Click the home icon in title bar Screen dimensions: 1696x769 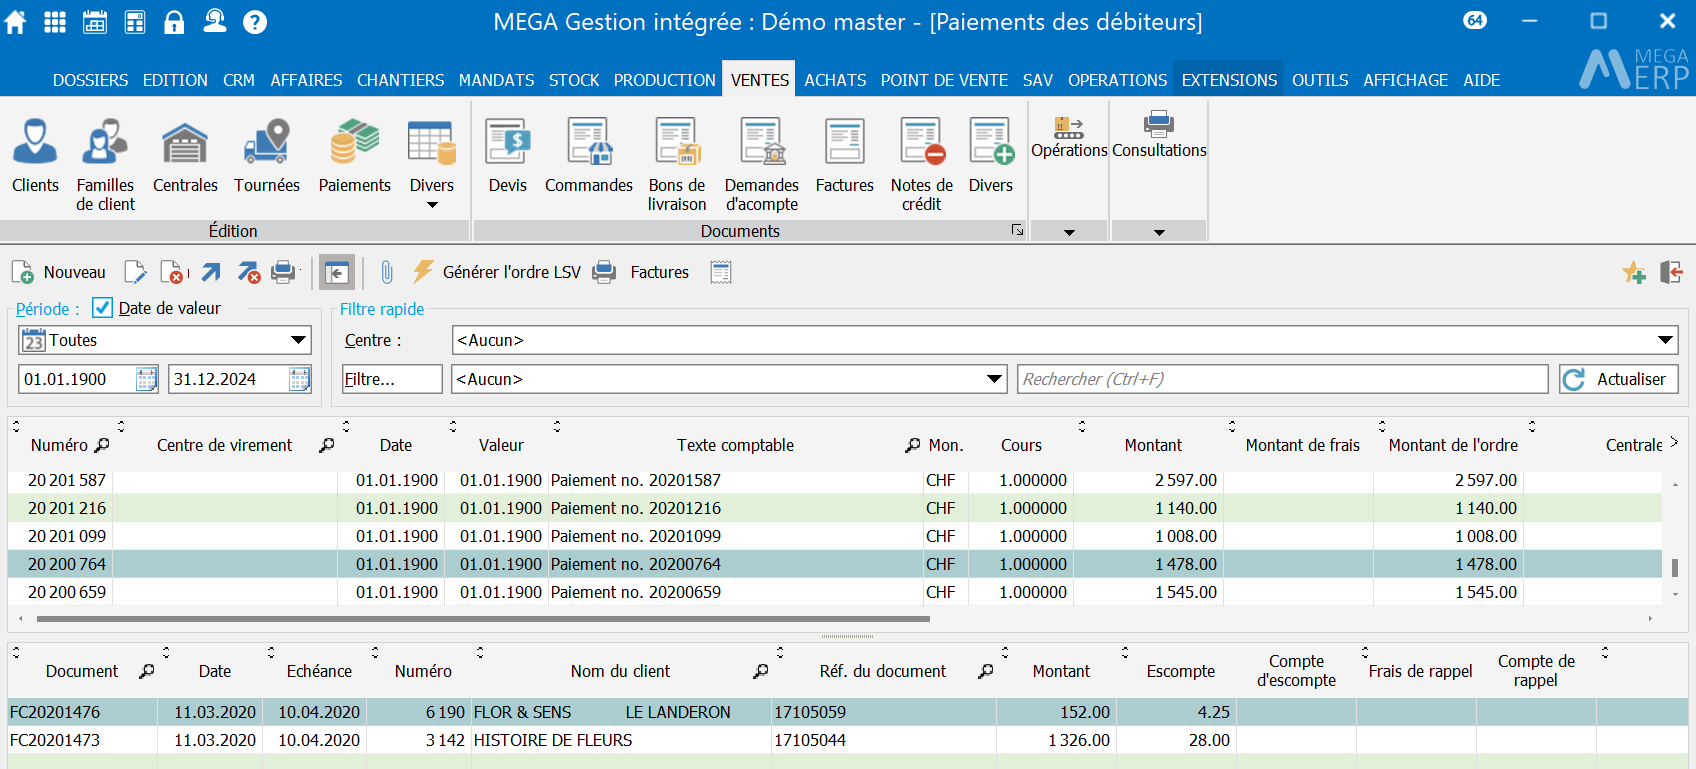point(15,21)
